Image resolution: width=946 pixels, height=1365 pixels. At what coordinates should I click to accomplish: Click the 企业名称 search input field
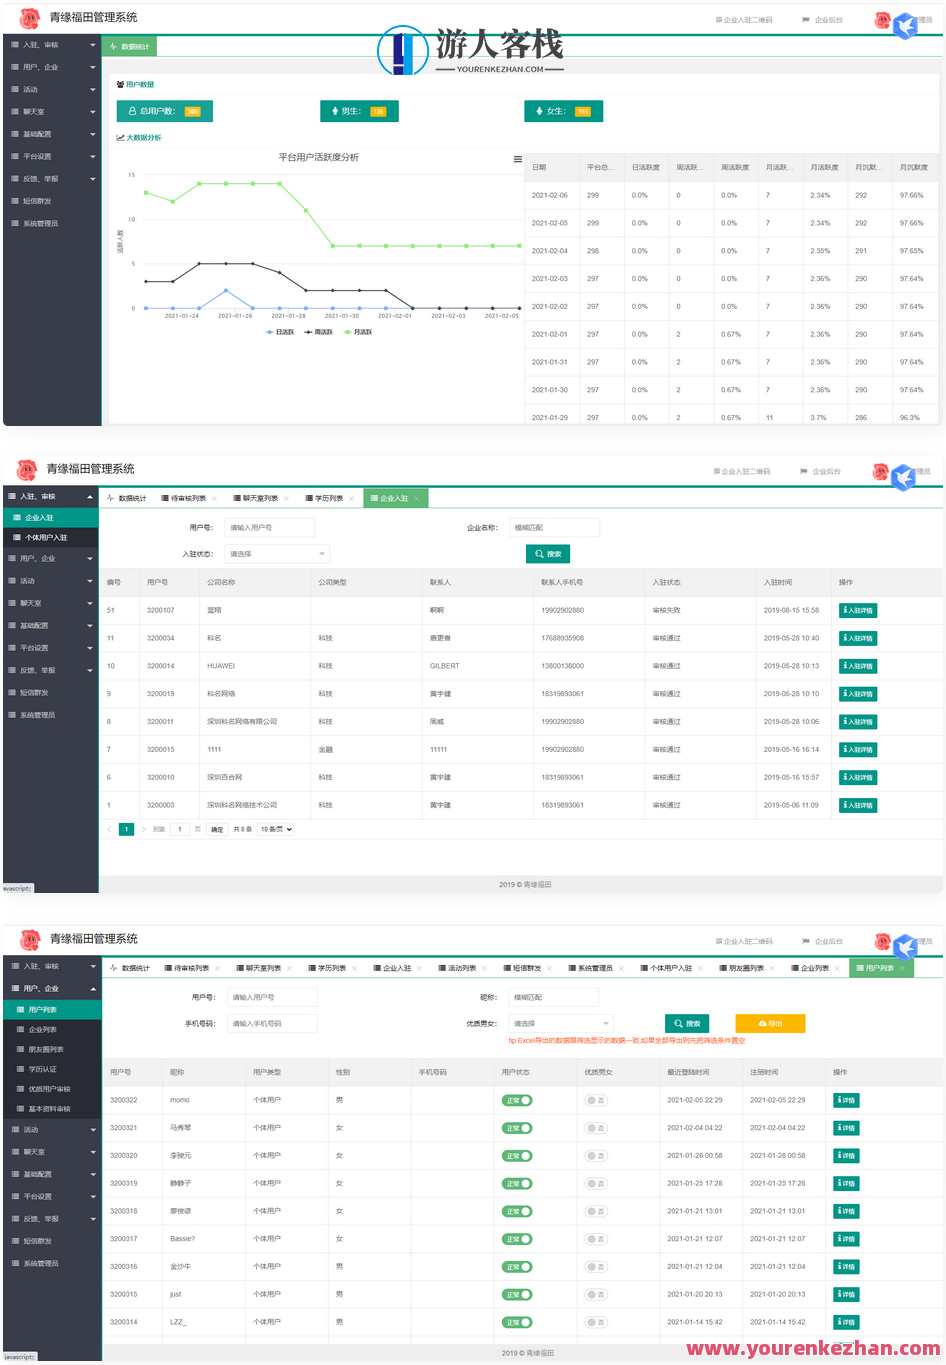(554, 528)
